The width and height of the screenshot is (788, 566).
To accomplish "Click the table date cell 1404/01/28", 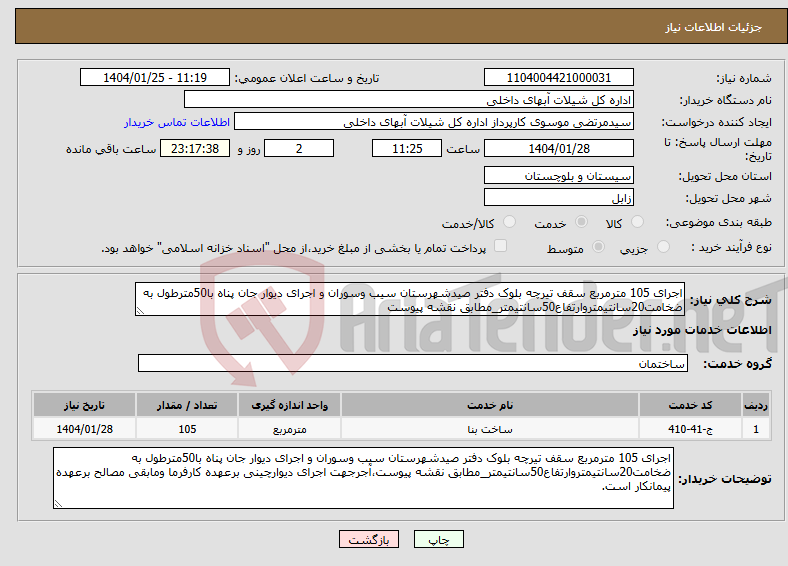I will (84, 429).
